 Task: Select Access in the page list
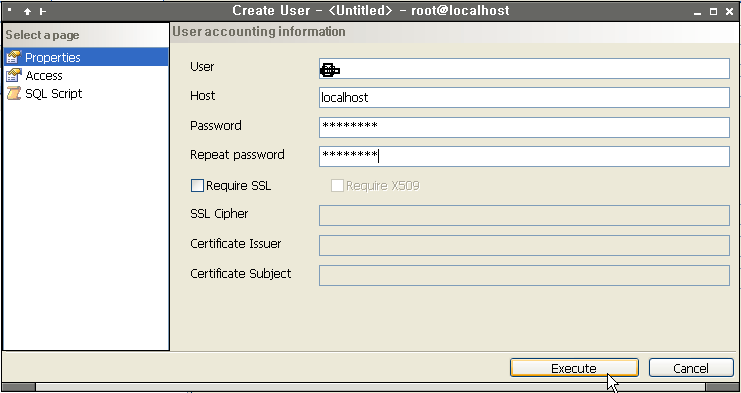[44, 76]
